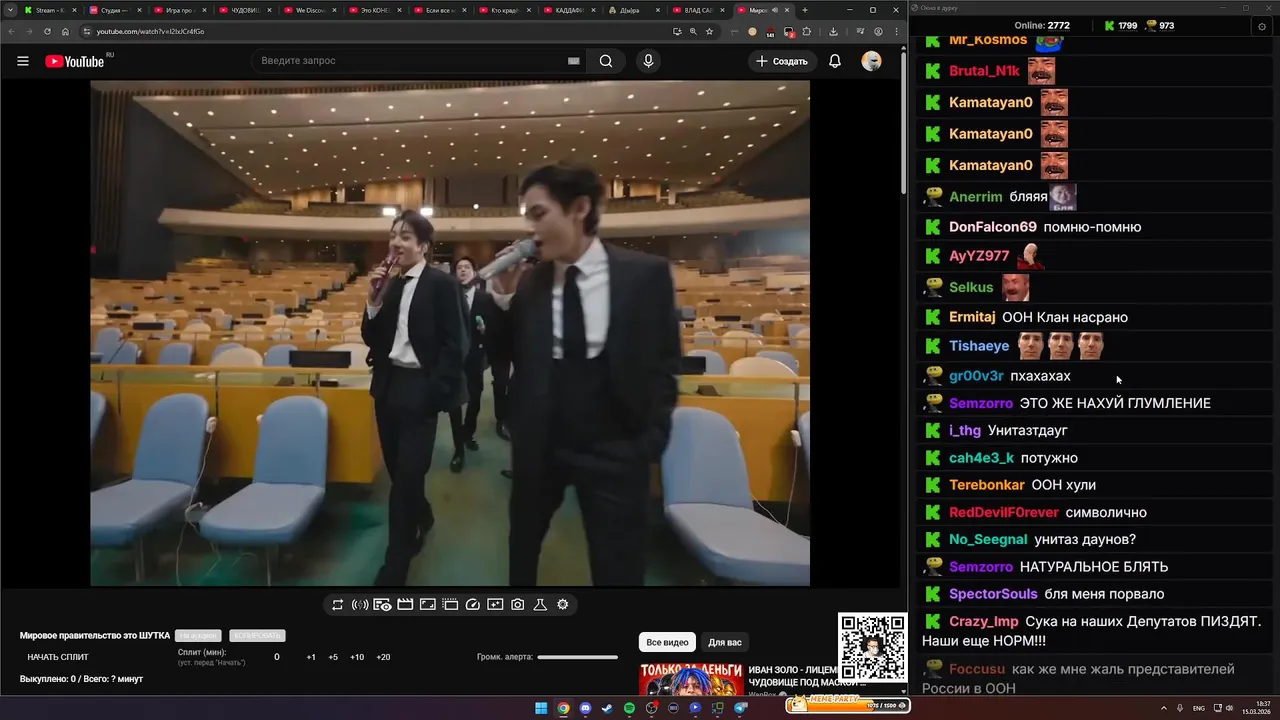Click the eye screen icon in video toolbar
Image resolution: width=1280 pixels, height=720 pixels.
(383, 605)
